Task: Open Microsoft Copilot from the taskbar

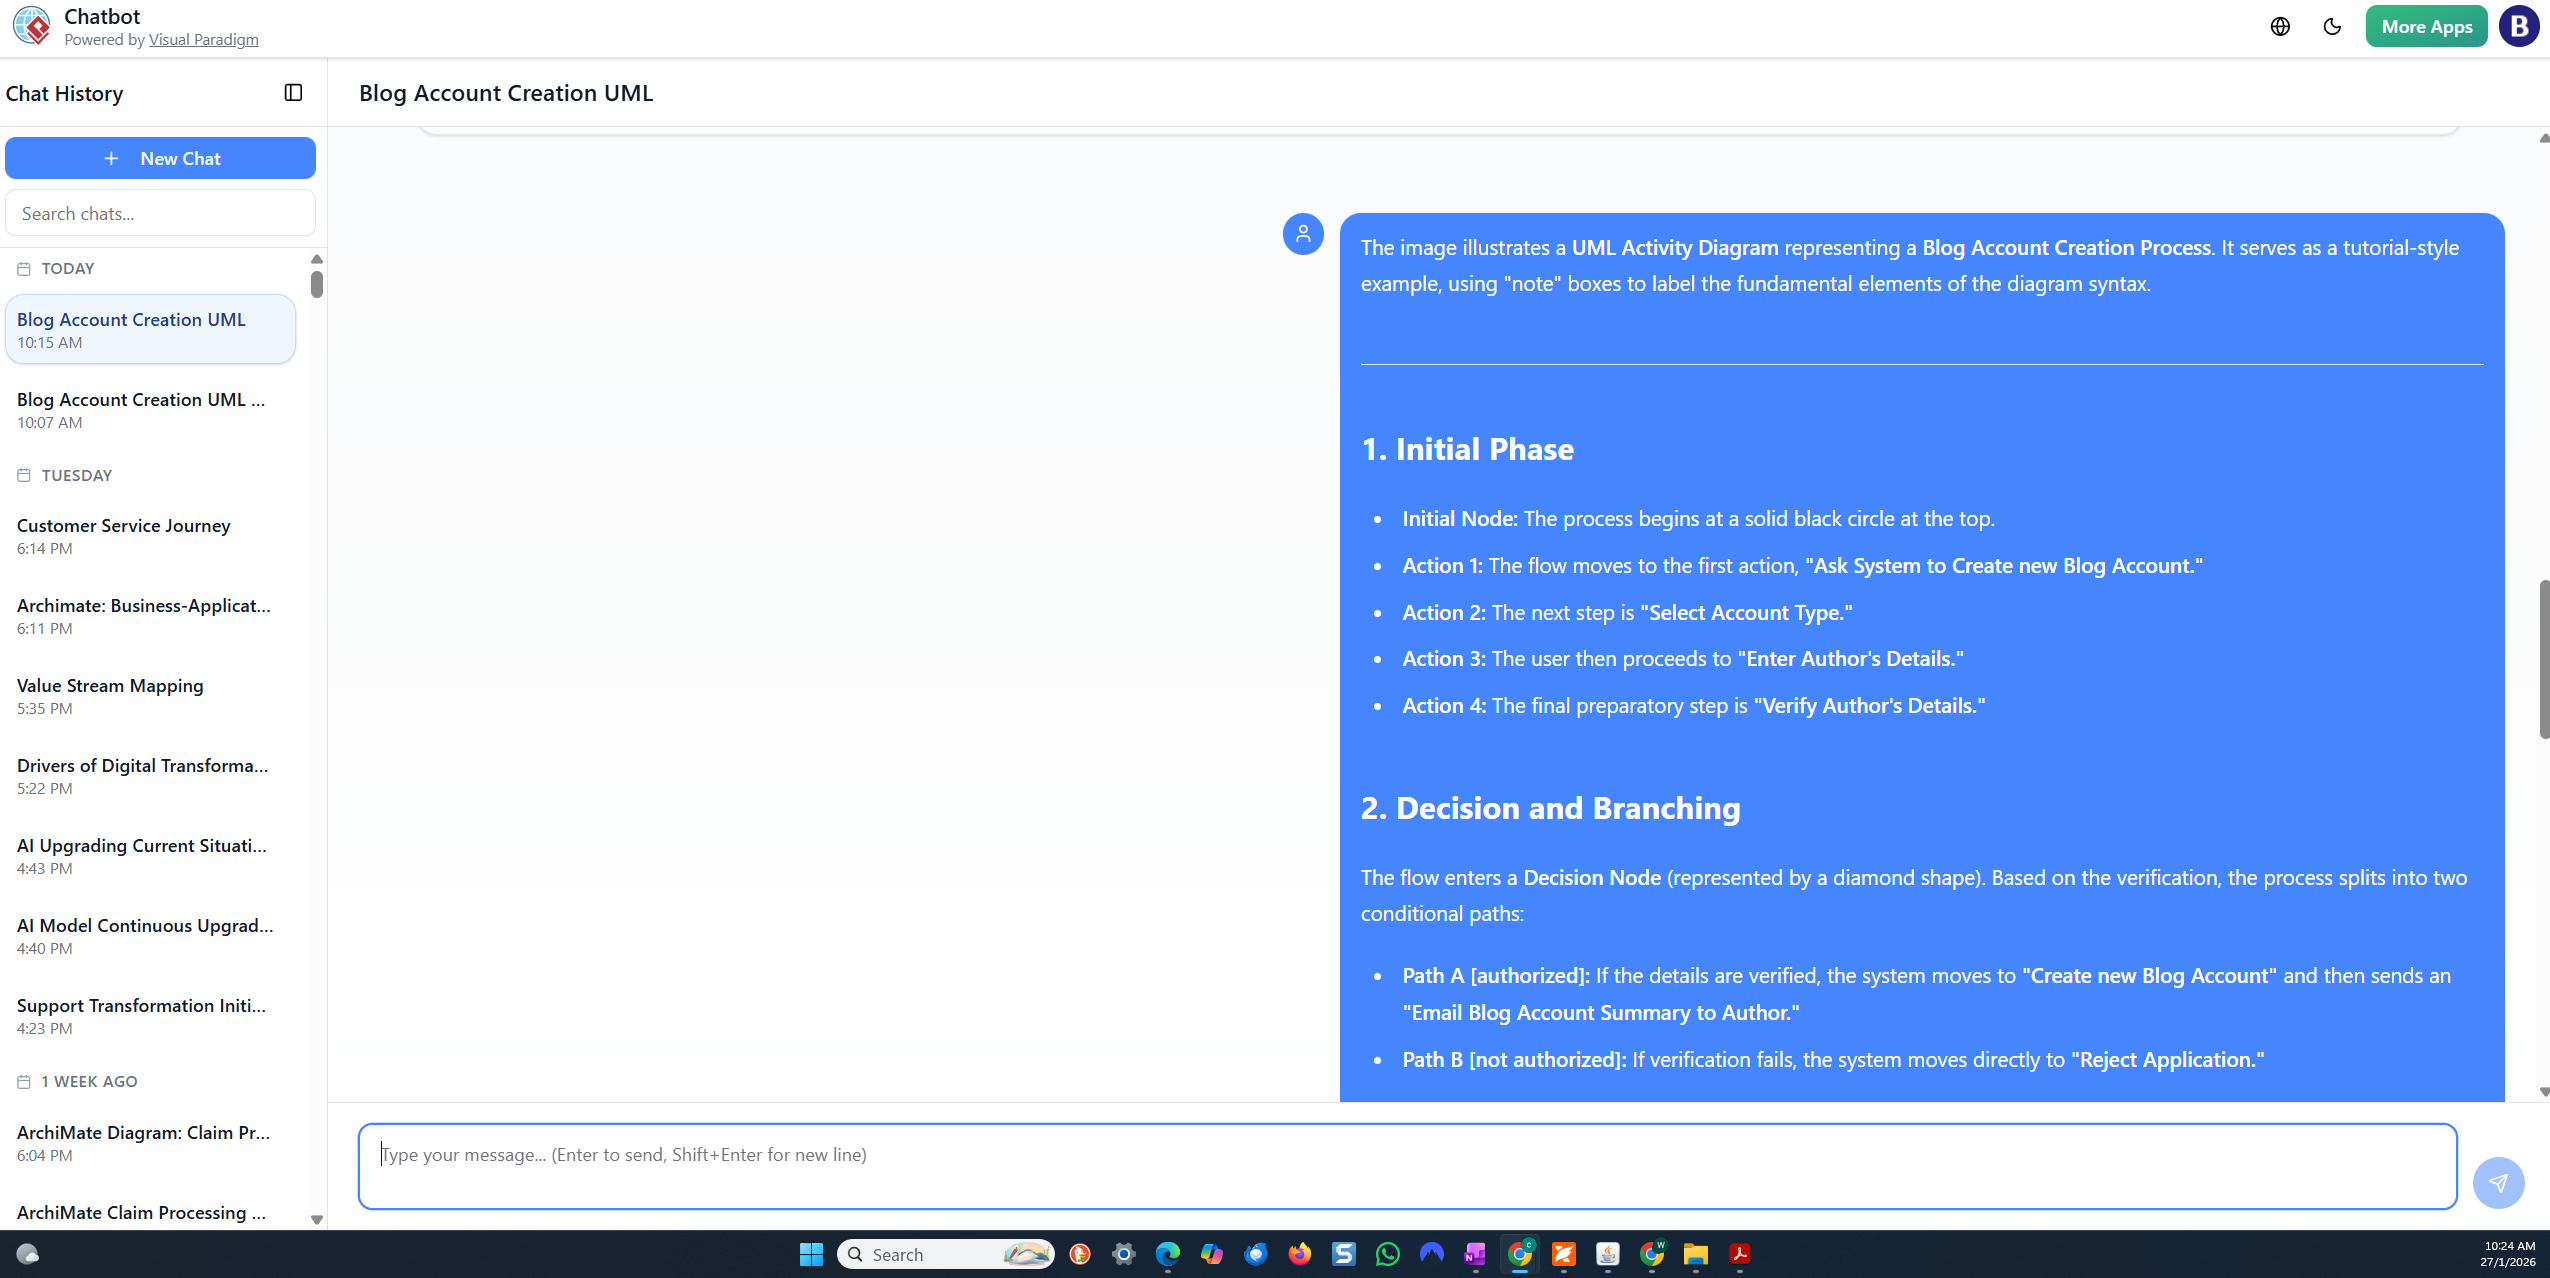Action: coord(1211,1253)
